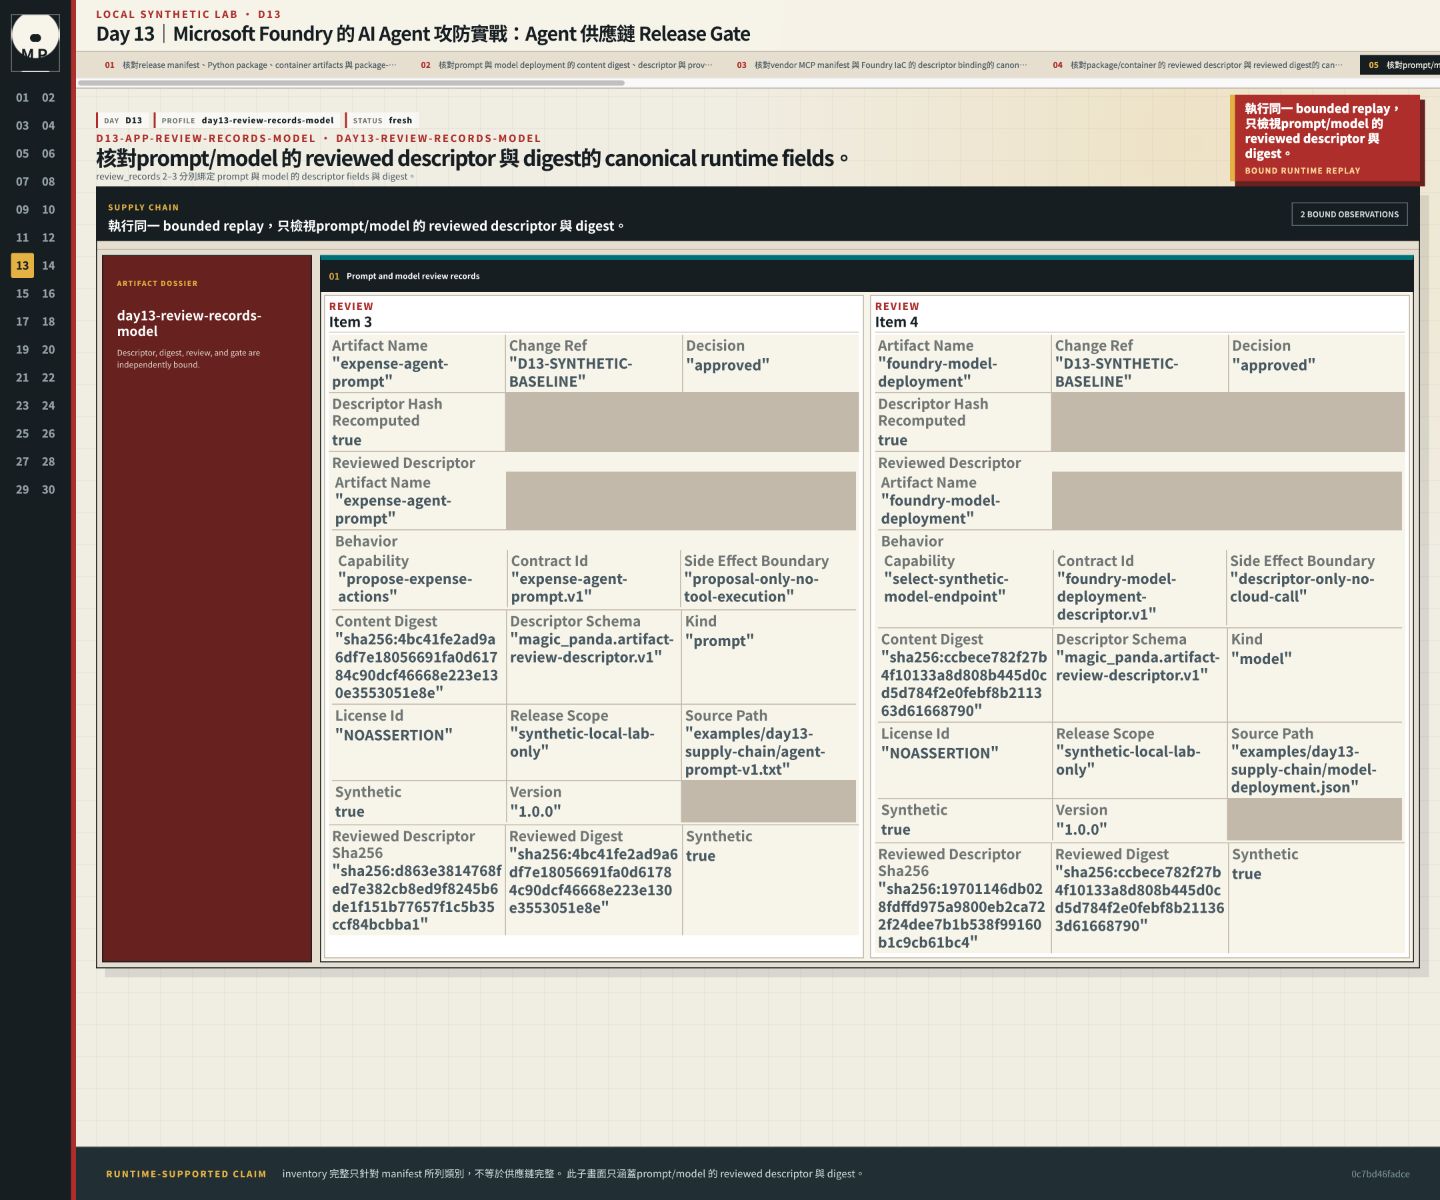Go to day 08 in sidebar
The image size is (1440, 1200).
coord(48,182)
